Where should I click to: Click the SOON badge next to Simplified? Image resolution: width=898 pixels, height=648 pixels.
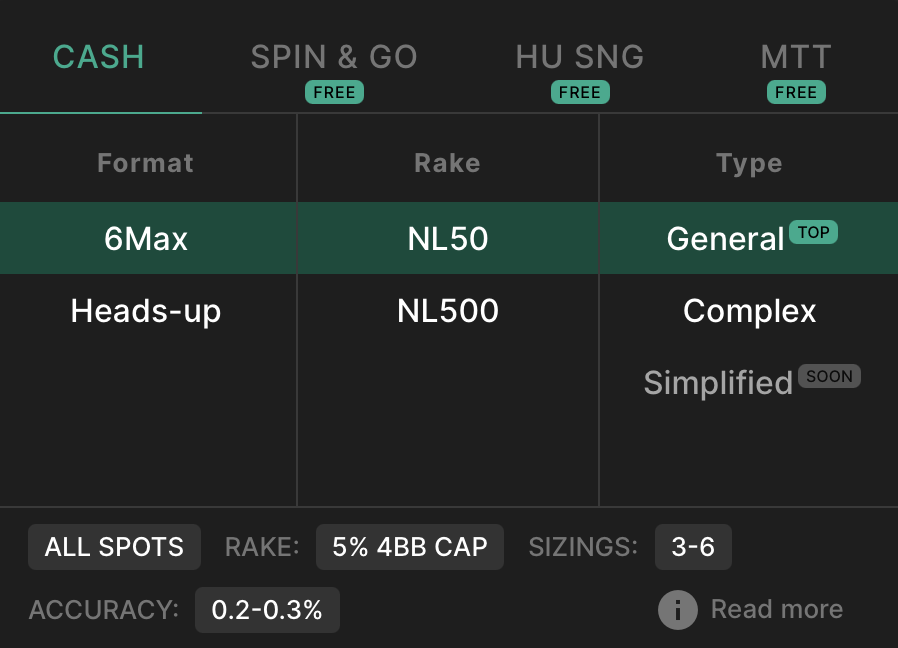point(829,376)
